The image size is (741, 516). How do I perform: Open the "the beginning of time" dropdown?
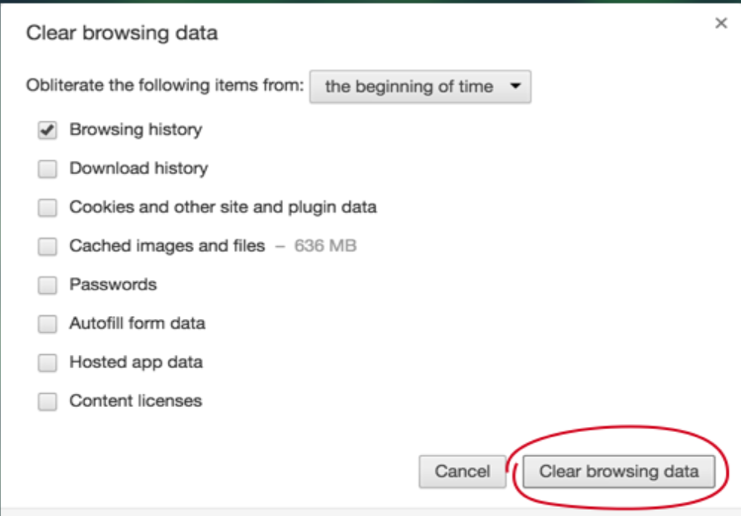[420, 87]
